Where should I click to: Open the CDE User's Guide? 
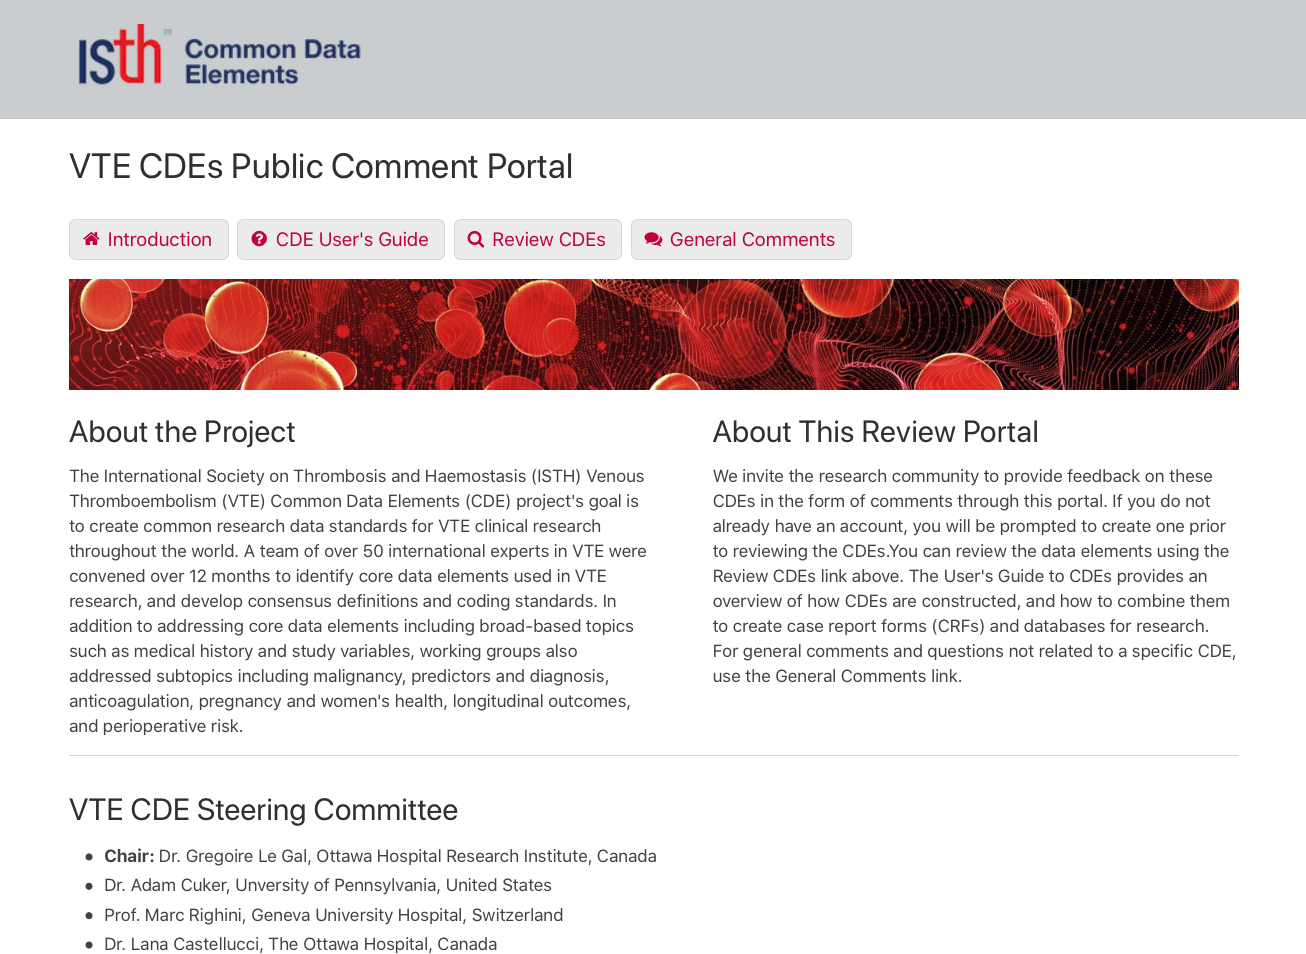pos(341,240)
